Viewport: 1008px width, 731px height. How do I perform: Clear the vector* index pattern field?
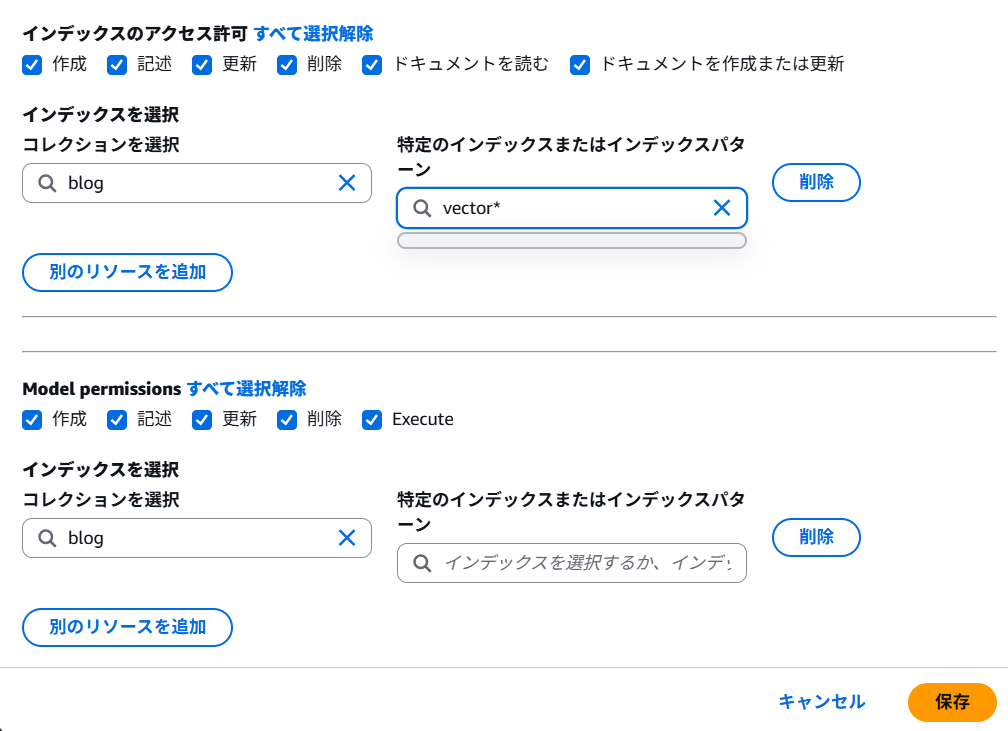click(x=721, y=208)
